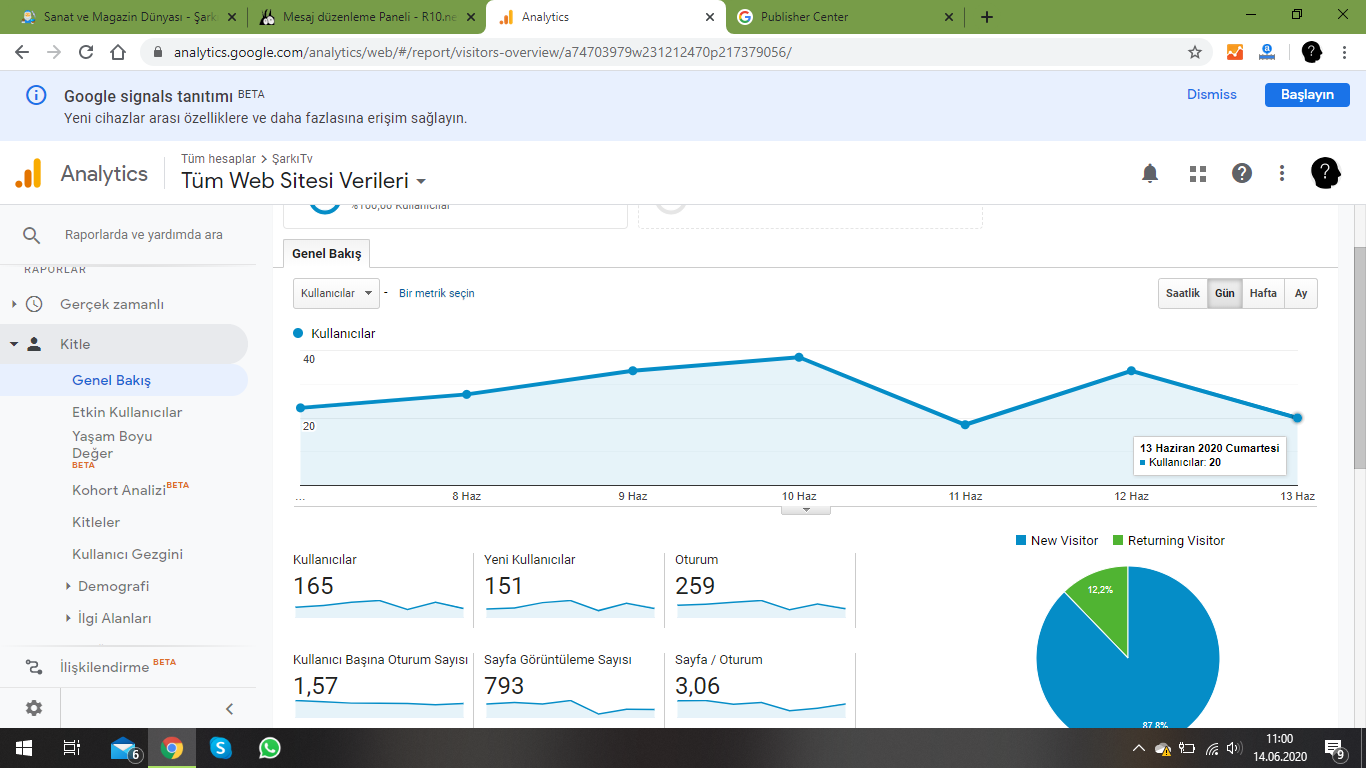Open the three-dot more options menu
1366x768 pixels.
click(1282, 173)
